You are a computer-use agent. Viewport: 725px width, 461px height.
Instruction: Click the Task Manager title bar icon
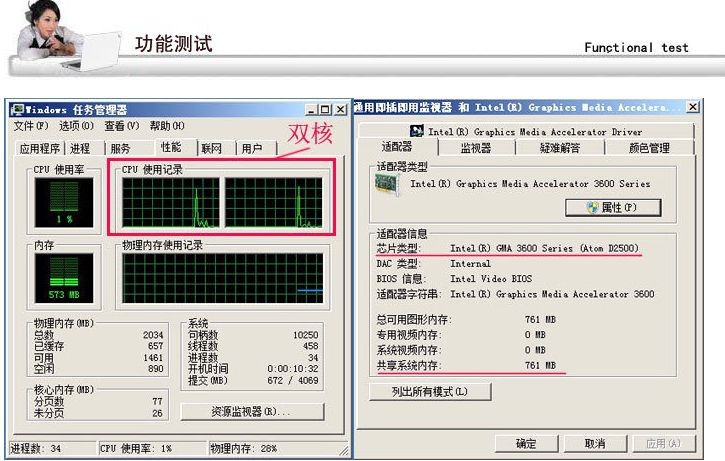[17, 110]
